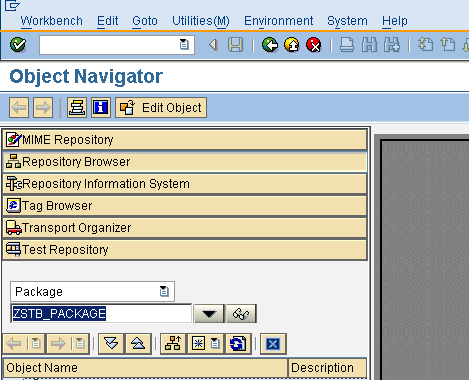Open the Utilities(M) menu
This screenshot has width=469, height=380.
[201, 21]
